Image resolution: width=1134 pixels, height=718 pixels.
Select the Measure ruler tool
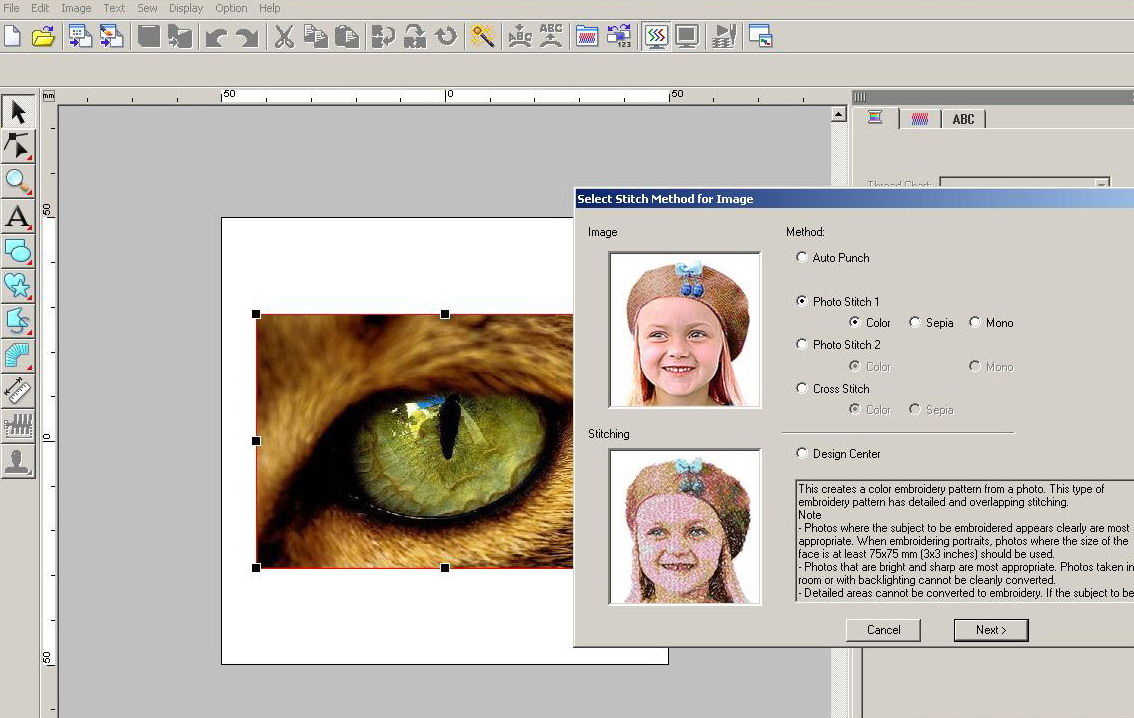pyautogui.click(x=18, y=390)
